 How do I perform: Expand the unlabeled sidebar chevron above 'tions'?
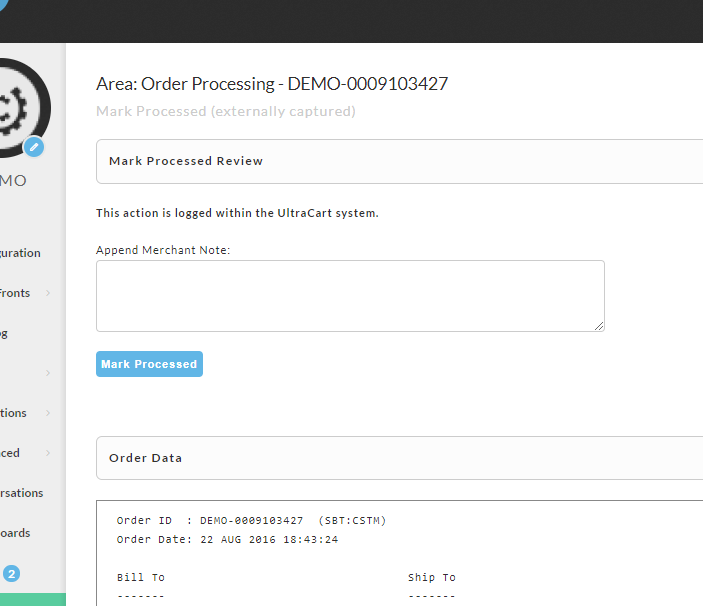coord(48,373)
